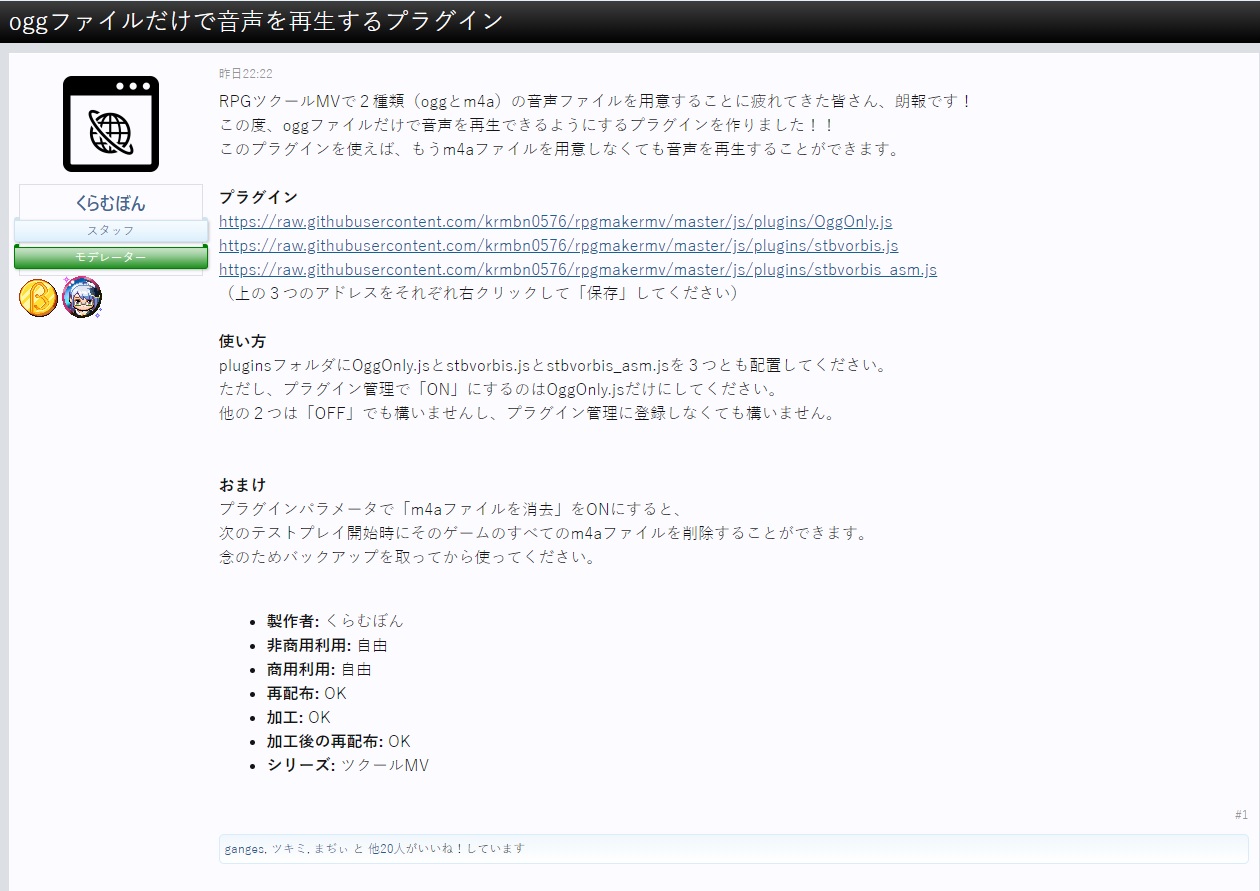Image resolution: width=1260 pixels, height=891 pixels.
Task: Click the おまけ section heading
Action: [x=242, y=485]
